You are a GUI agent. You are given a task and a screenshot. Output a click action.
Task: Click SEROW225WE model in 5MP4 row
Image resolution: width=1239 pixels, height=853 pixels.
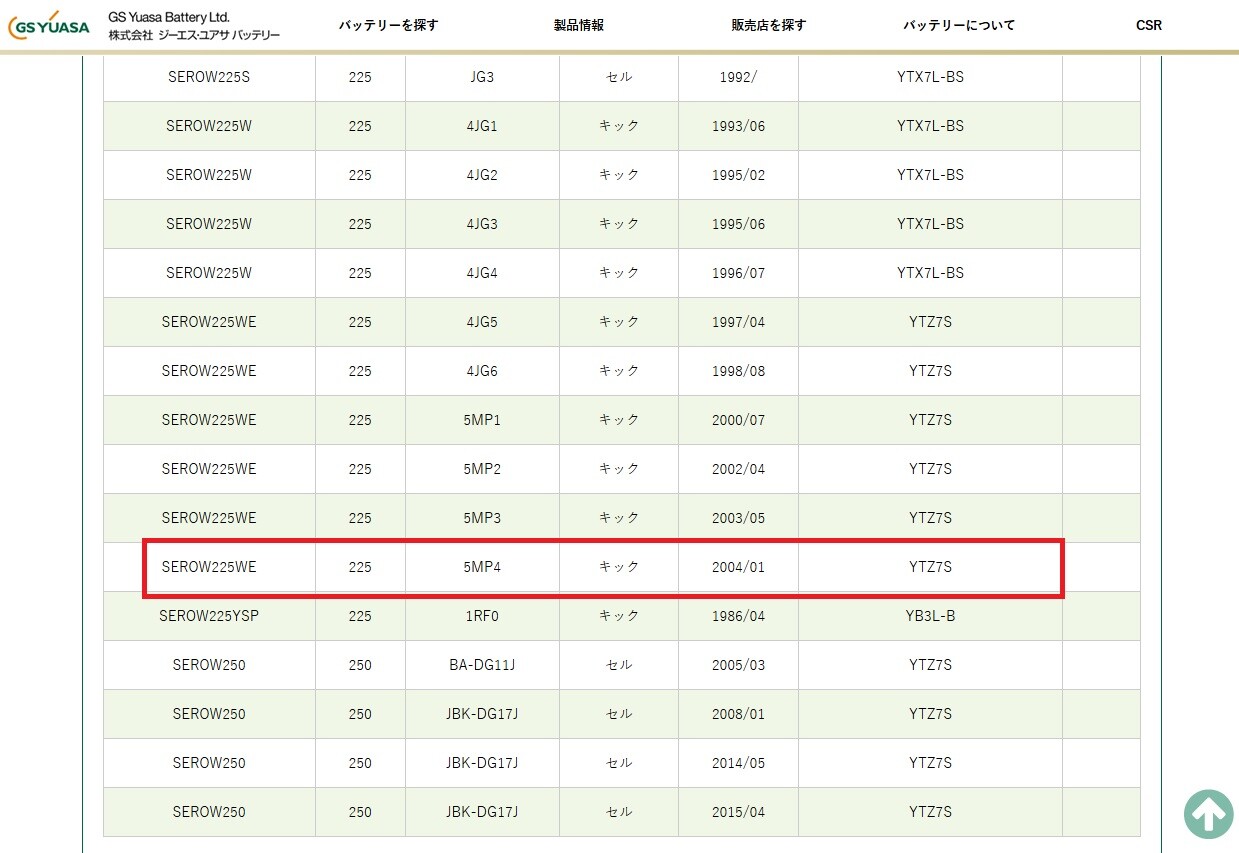[209, 567]
